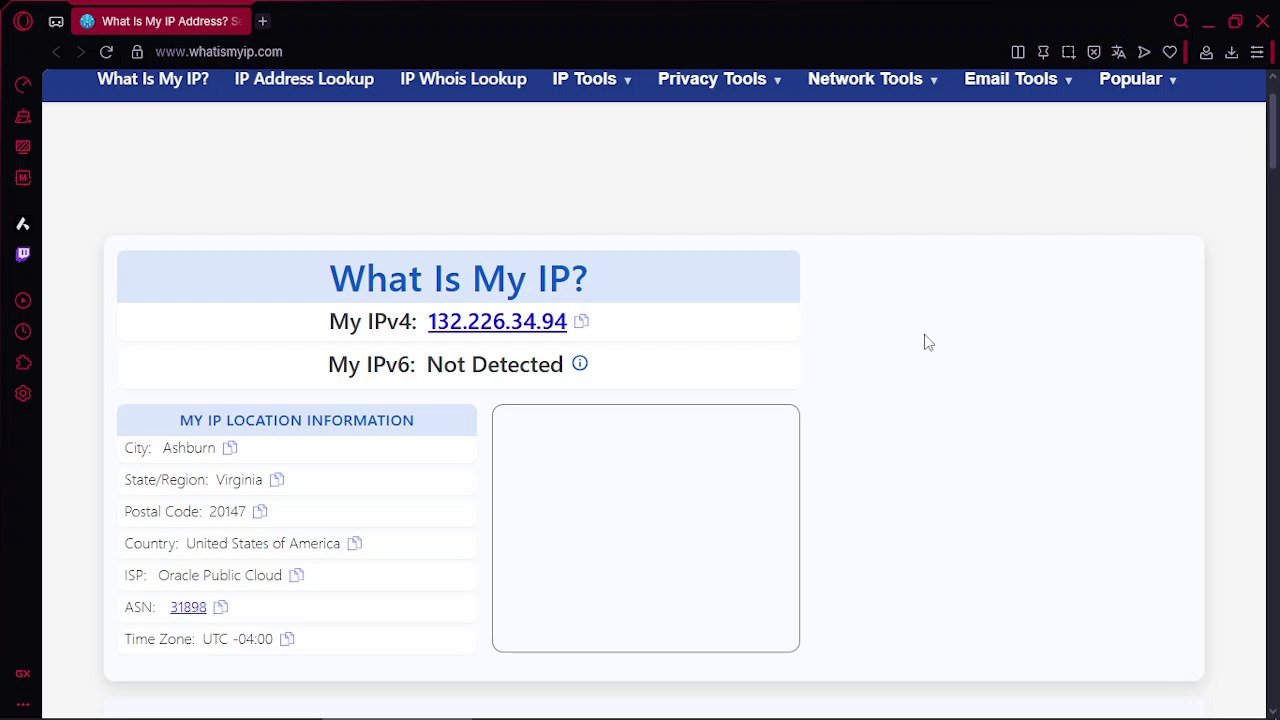Click the IPv6 info icon
The image size is (1280, 720).
(580, 364)
